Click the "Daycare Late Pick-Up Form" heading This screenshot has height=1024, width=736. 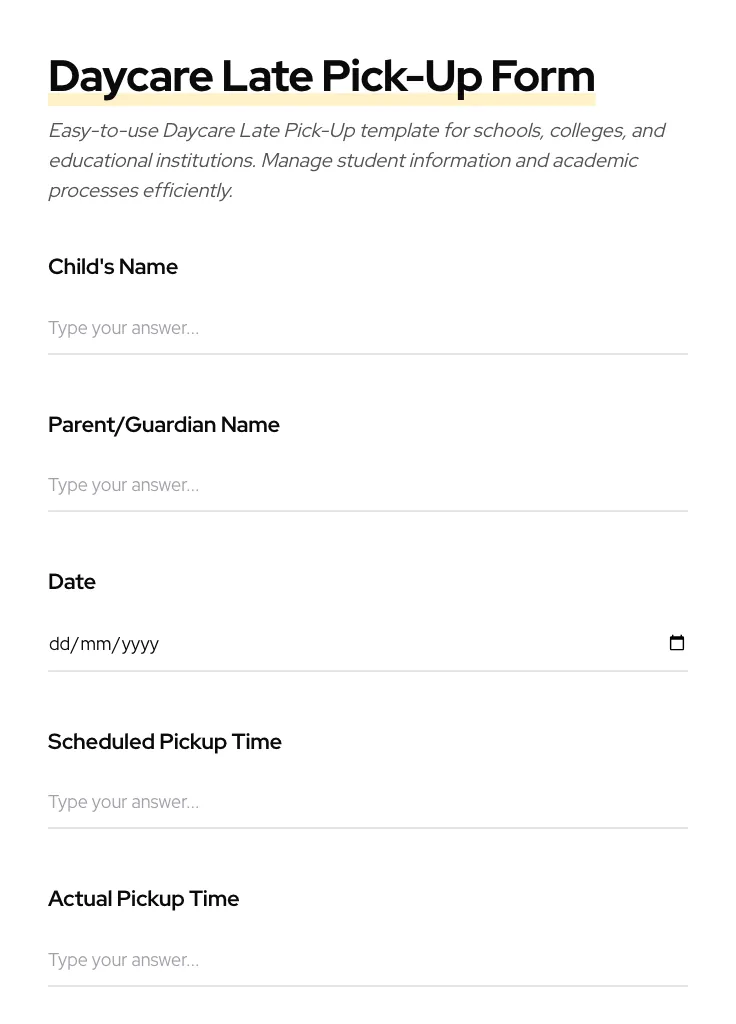coord(321,76)
